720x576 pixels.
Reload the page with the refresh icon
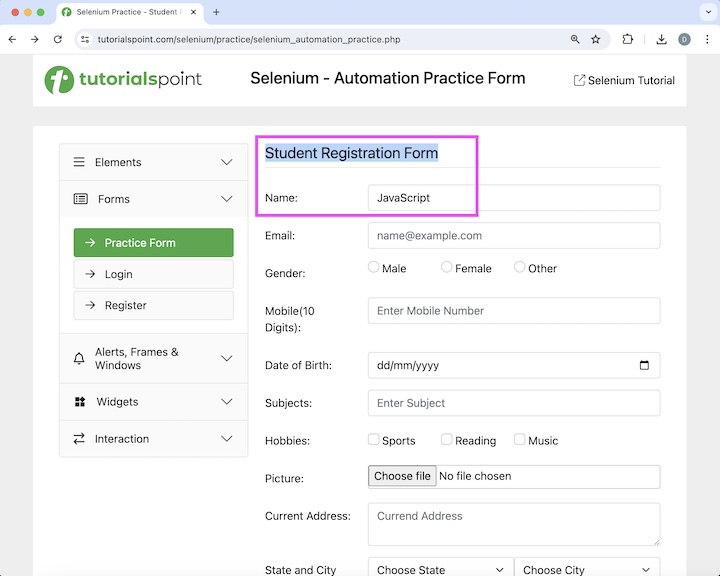pos(58,39)
